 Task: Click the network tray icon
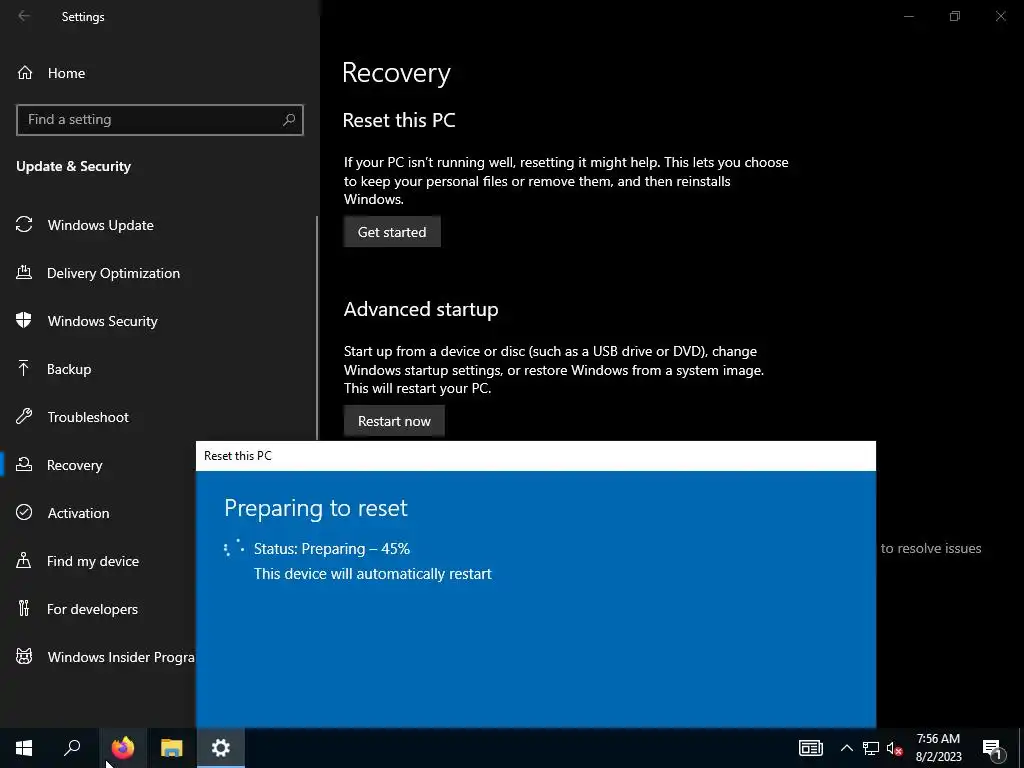click(x=871, y=748)
